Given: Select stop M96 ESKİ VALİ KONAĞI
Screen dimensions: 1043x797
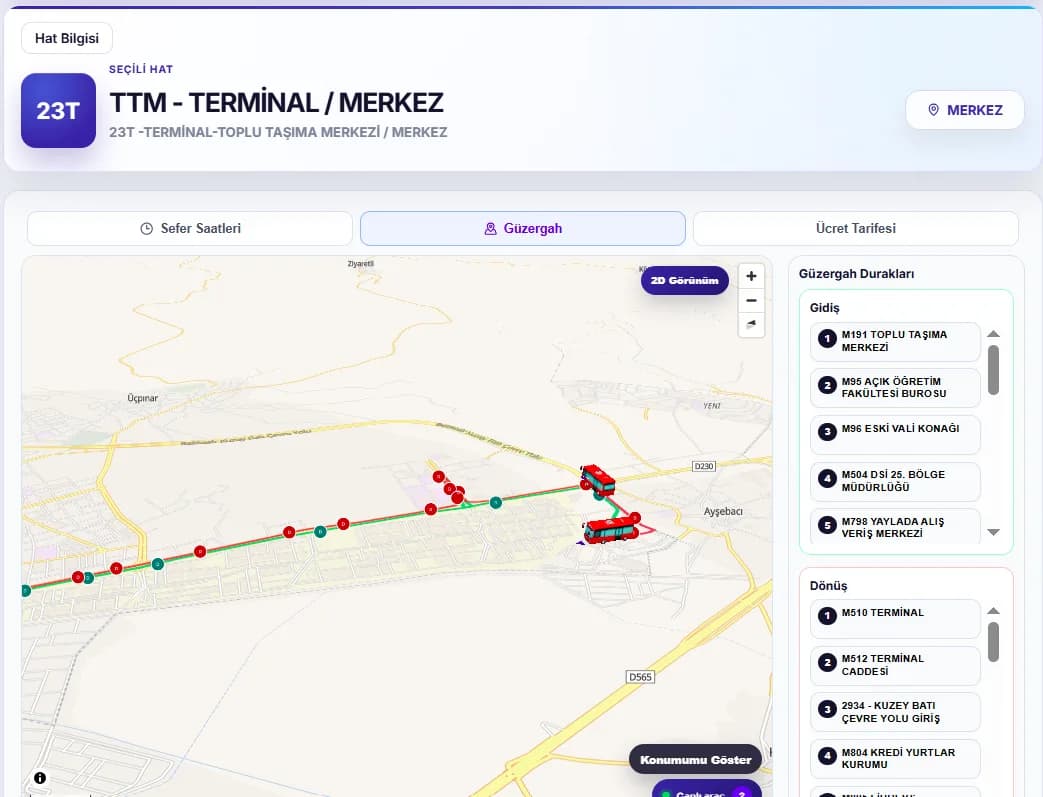Looking at the screenshot, I should coord(895,434).
